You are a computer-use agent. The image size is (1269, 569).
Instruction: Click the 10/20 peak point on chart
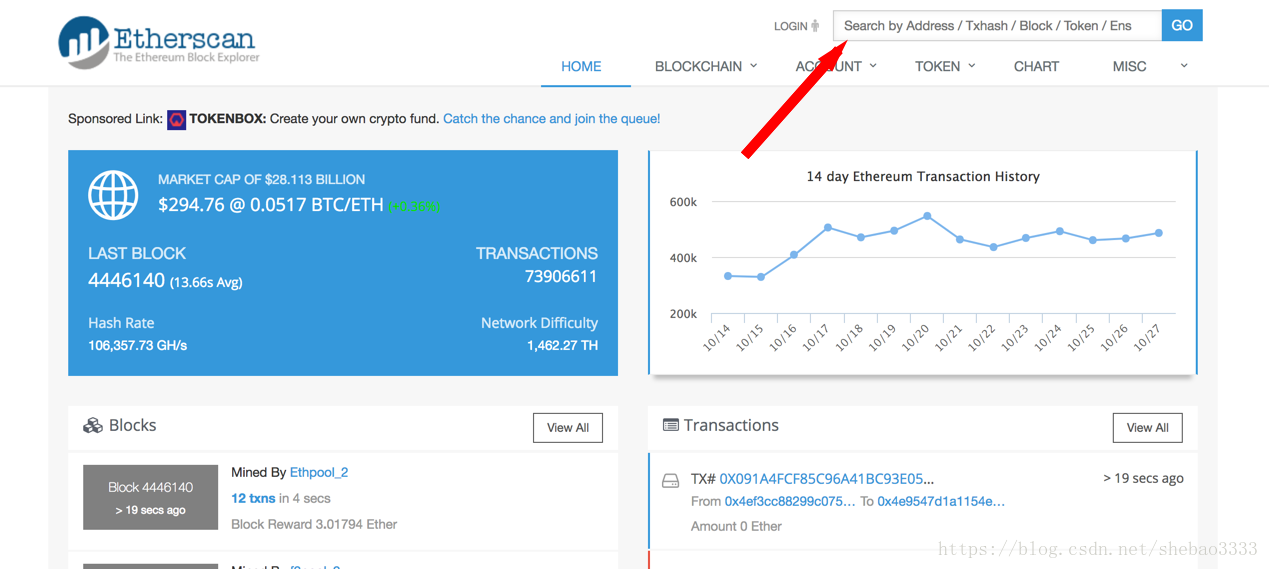coord(928,216)
